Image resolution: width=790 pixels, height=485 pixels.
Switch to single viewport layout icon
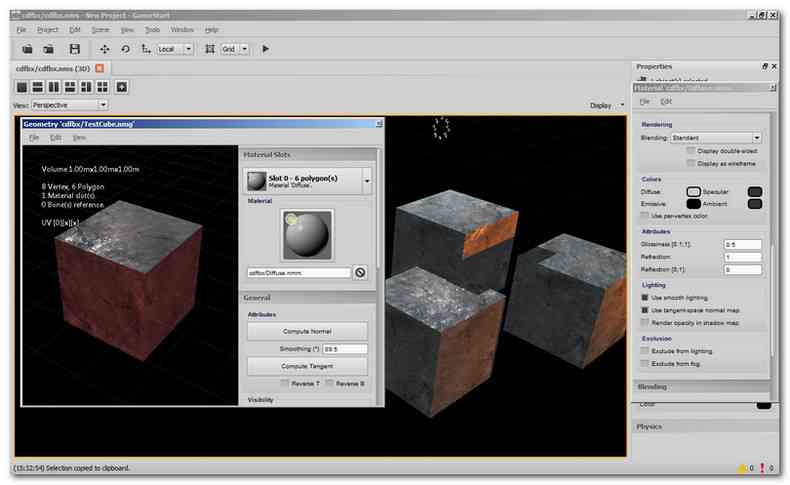22,87
